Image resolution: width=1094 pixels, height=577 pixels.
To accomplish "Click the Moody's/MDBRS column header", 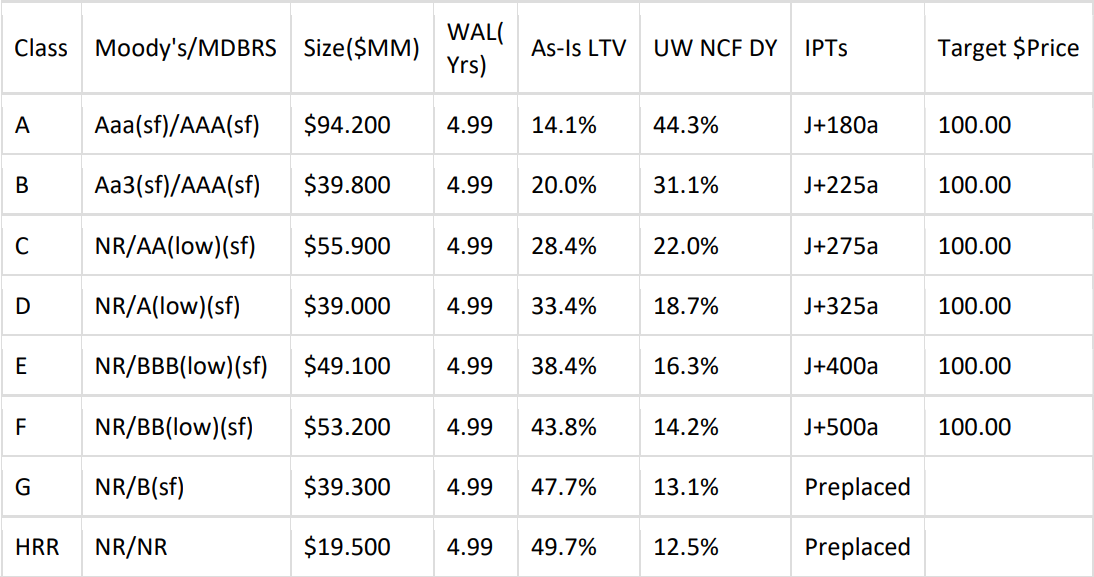I will [x=185, y=48].
